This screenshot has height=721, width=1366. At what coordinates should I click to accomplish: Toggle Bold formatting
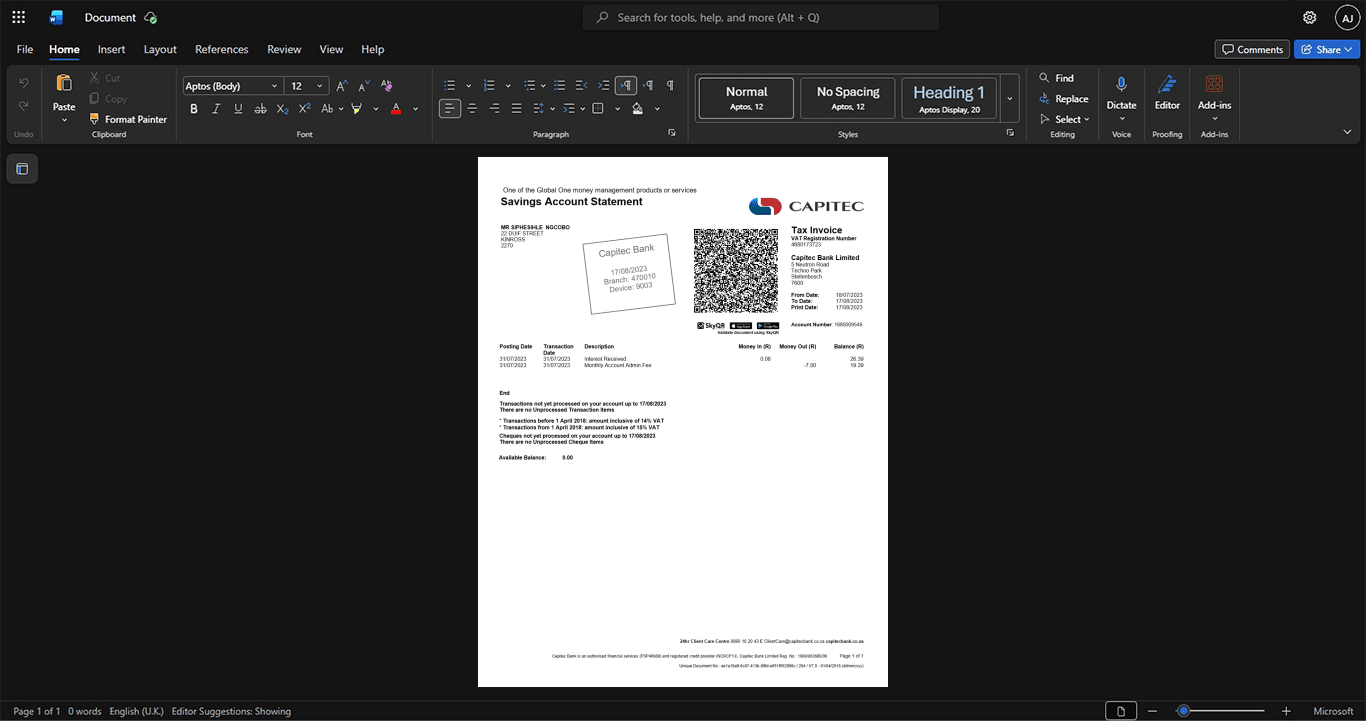[194, 108]
